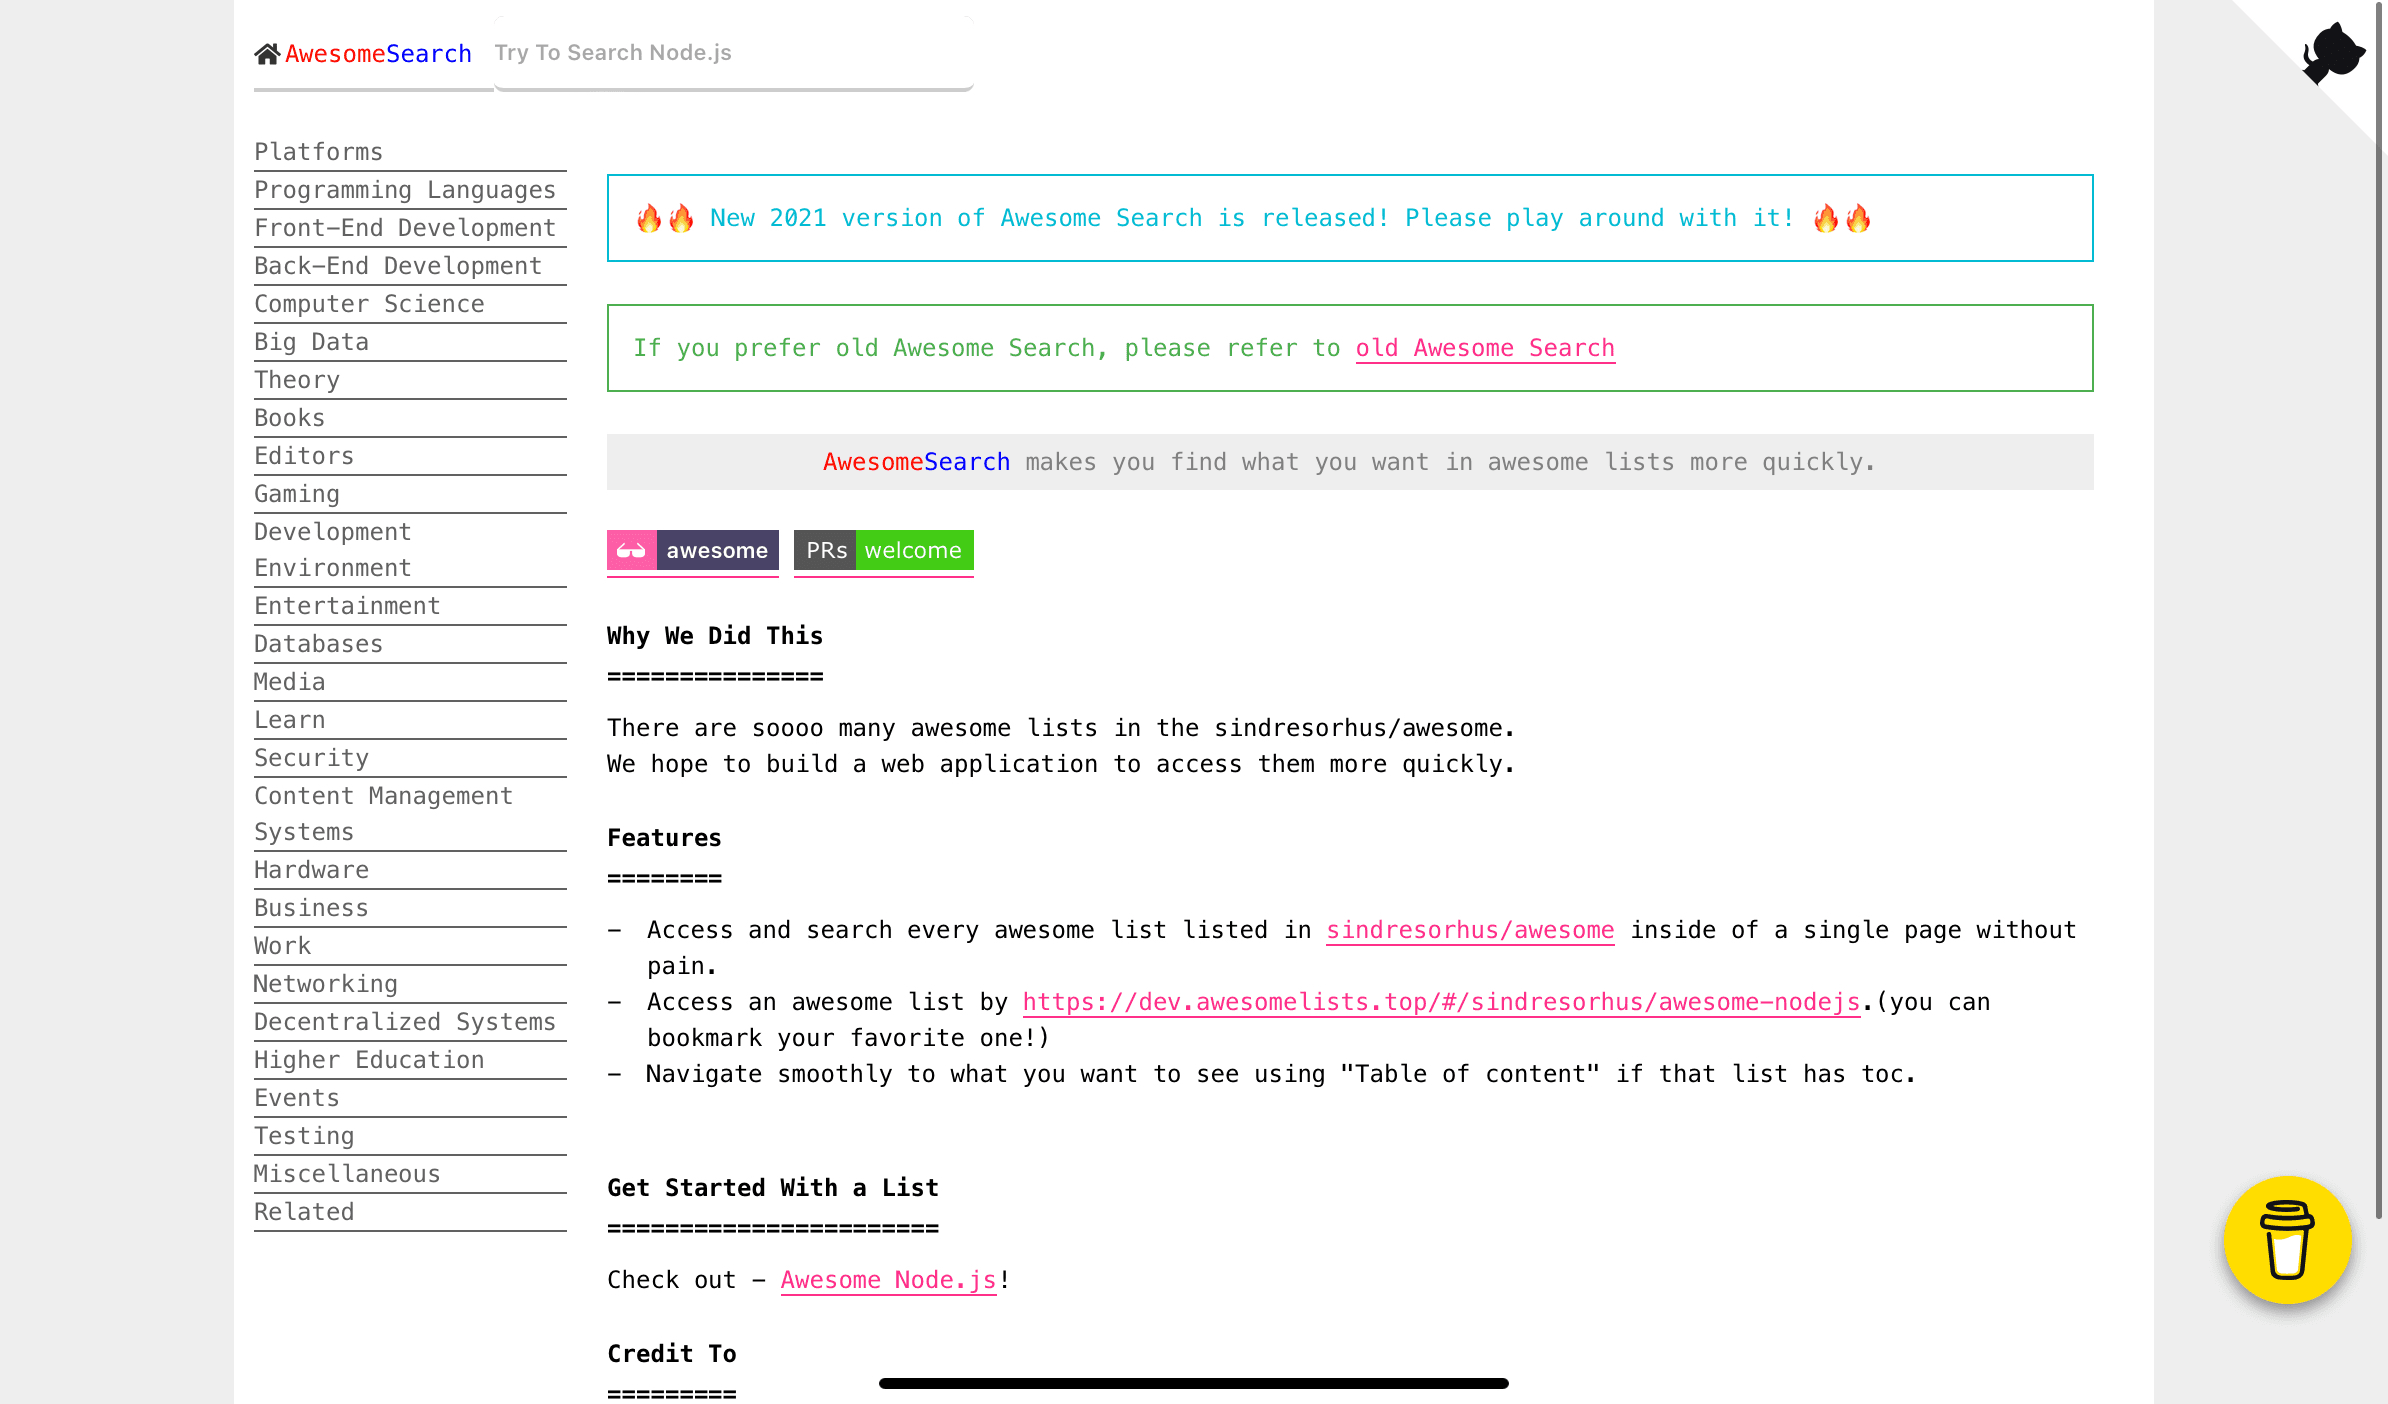Click the AwesomeSearch logo text

(x=378, y=54)
